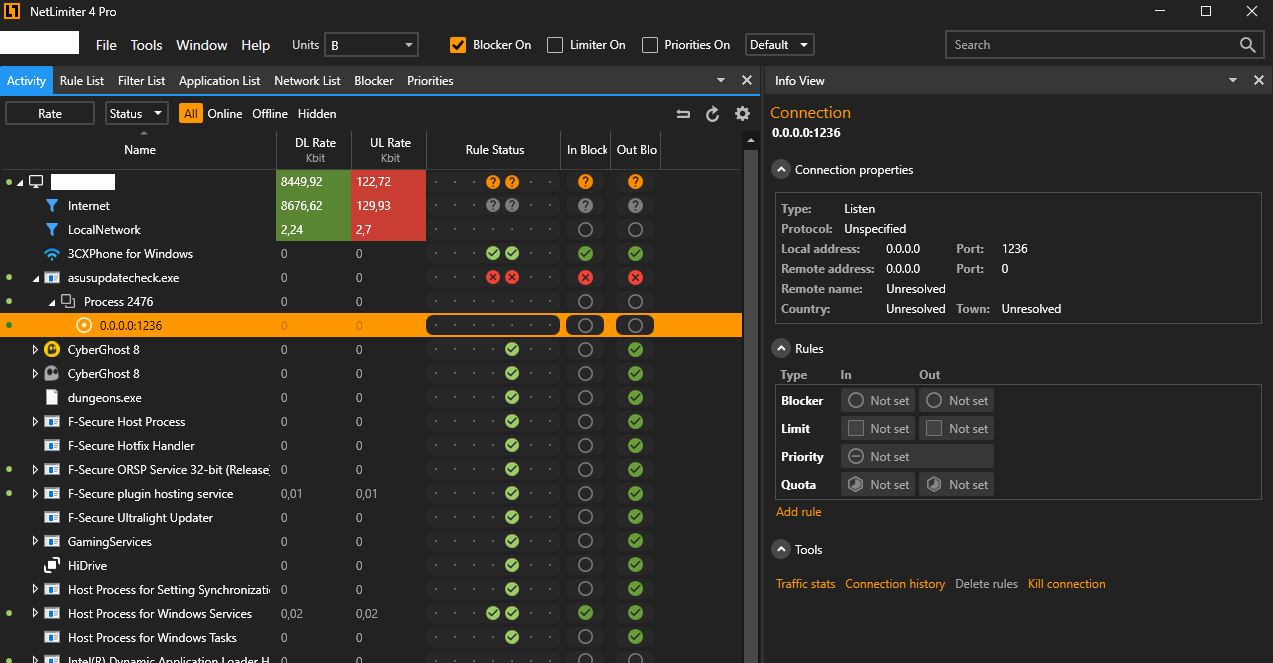The height and width of the screenshot is (663, 1273).
Task: Click the Internet filter funnel icon
Action: coord(52,206)
